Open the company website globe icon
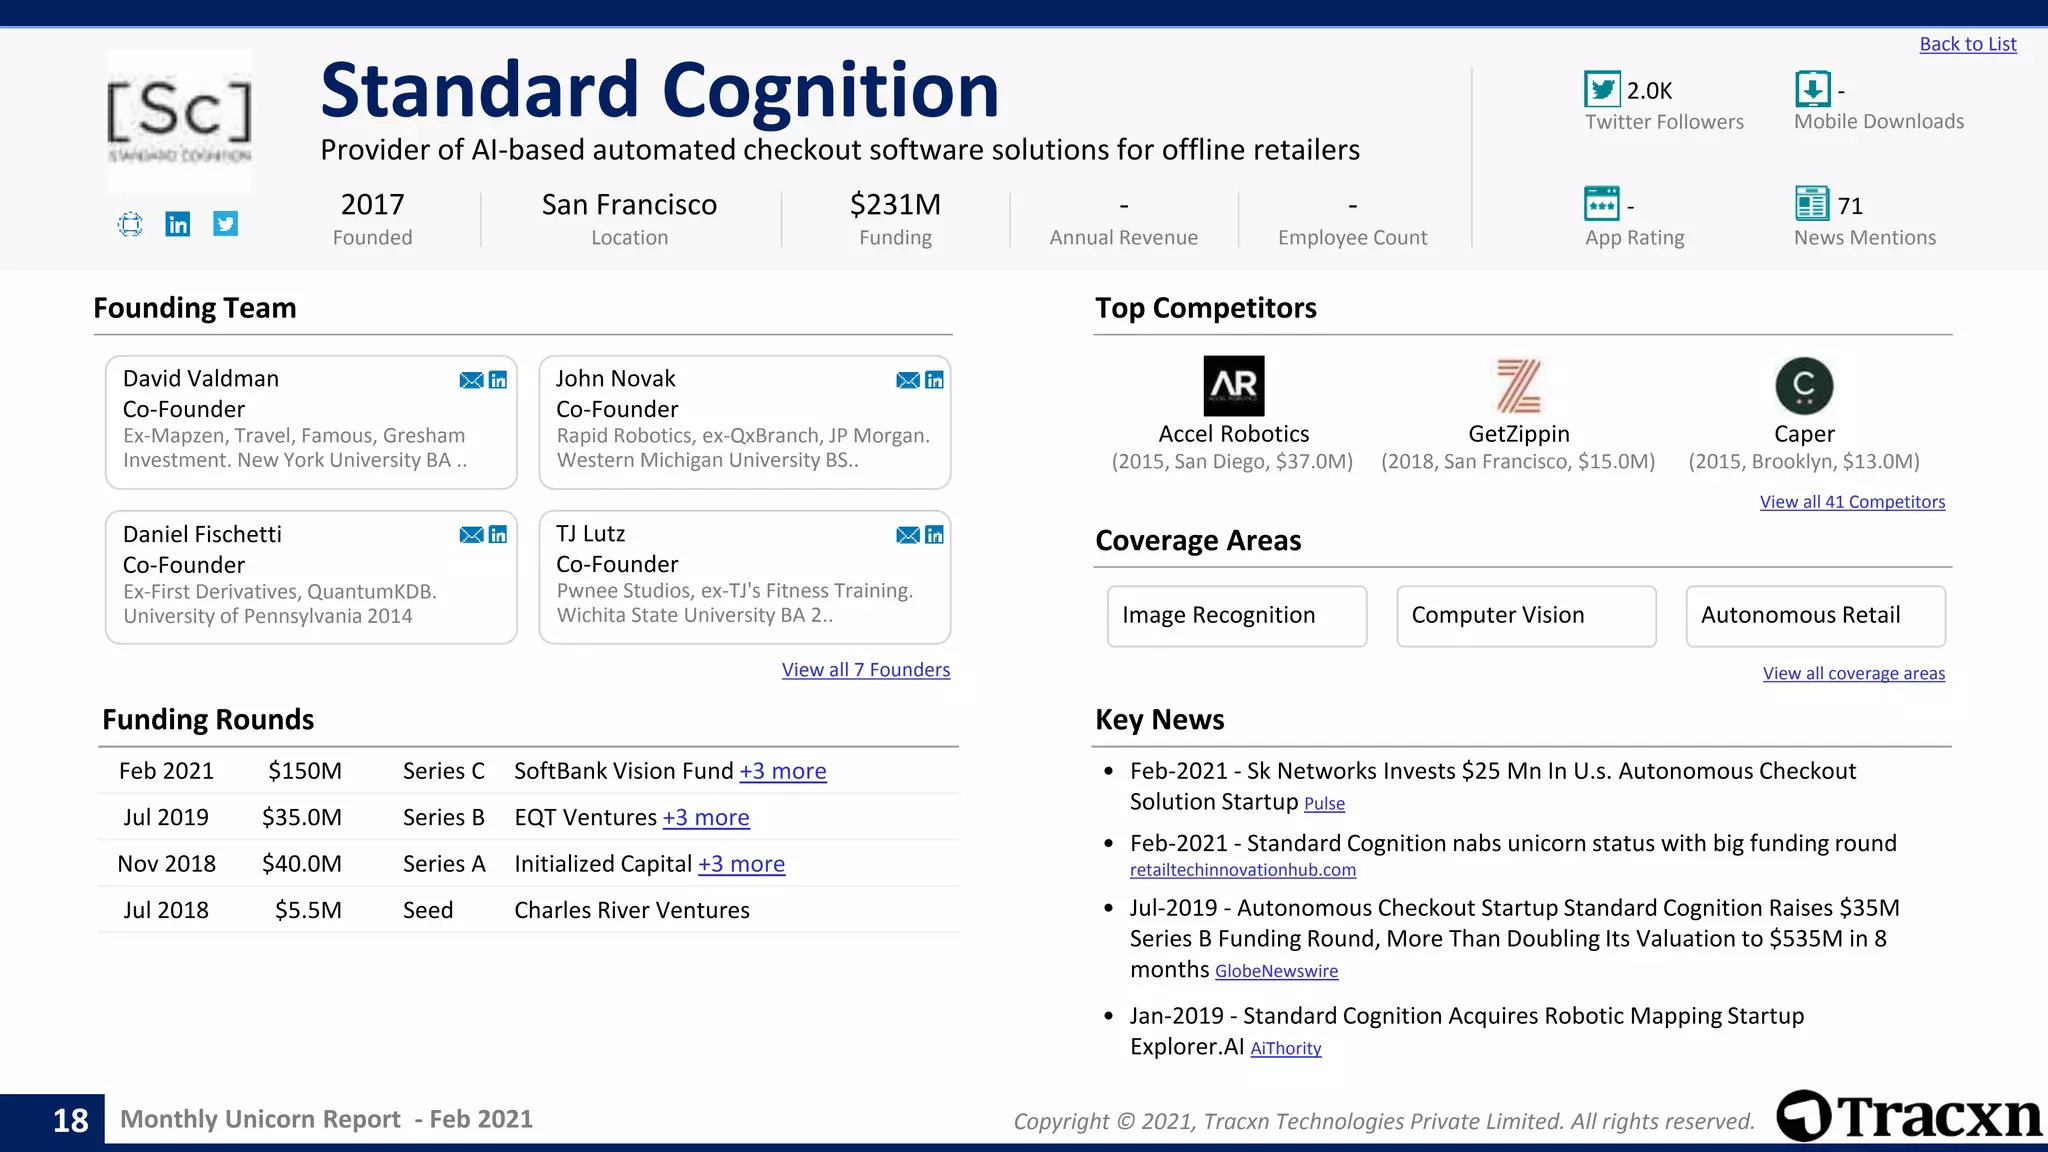 [x=130, y=224]
